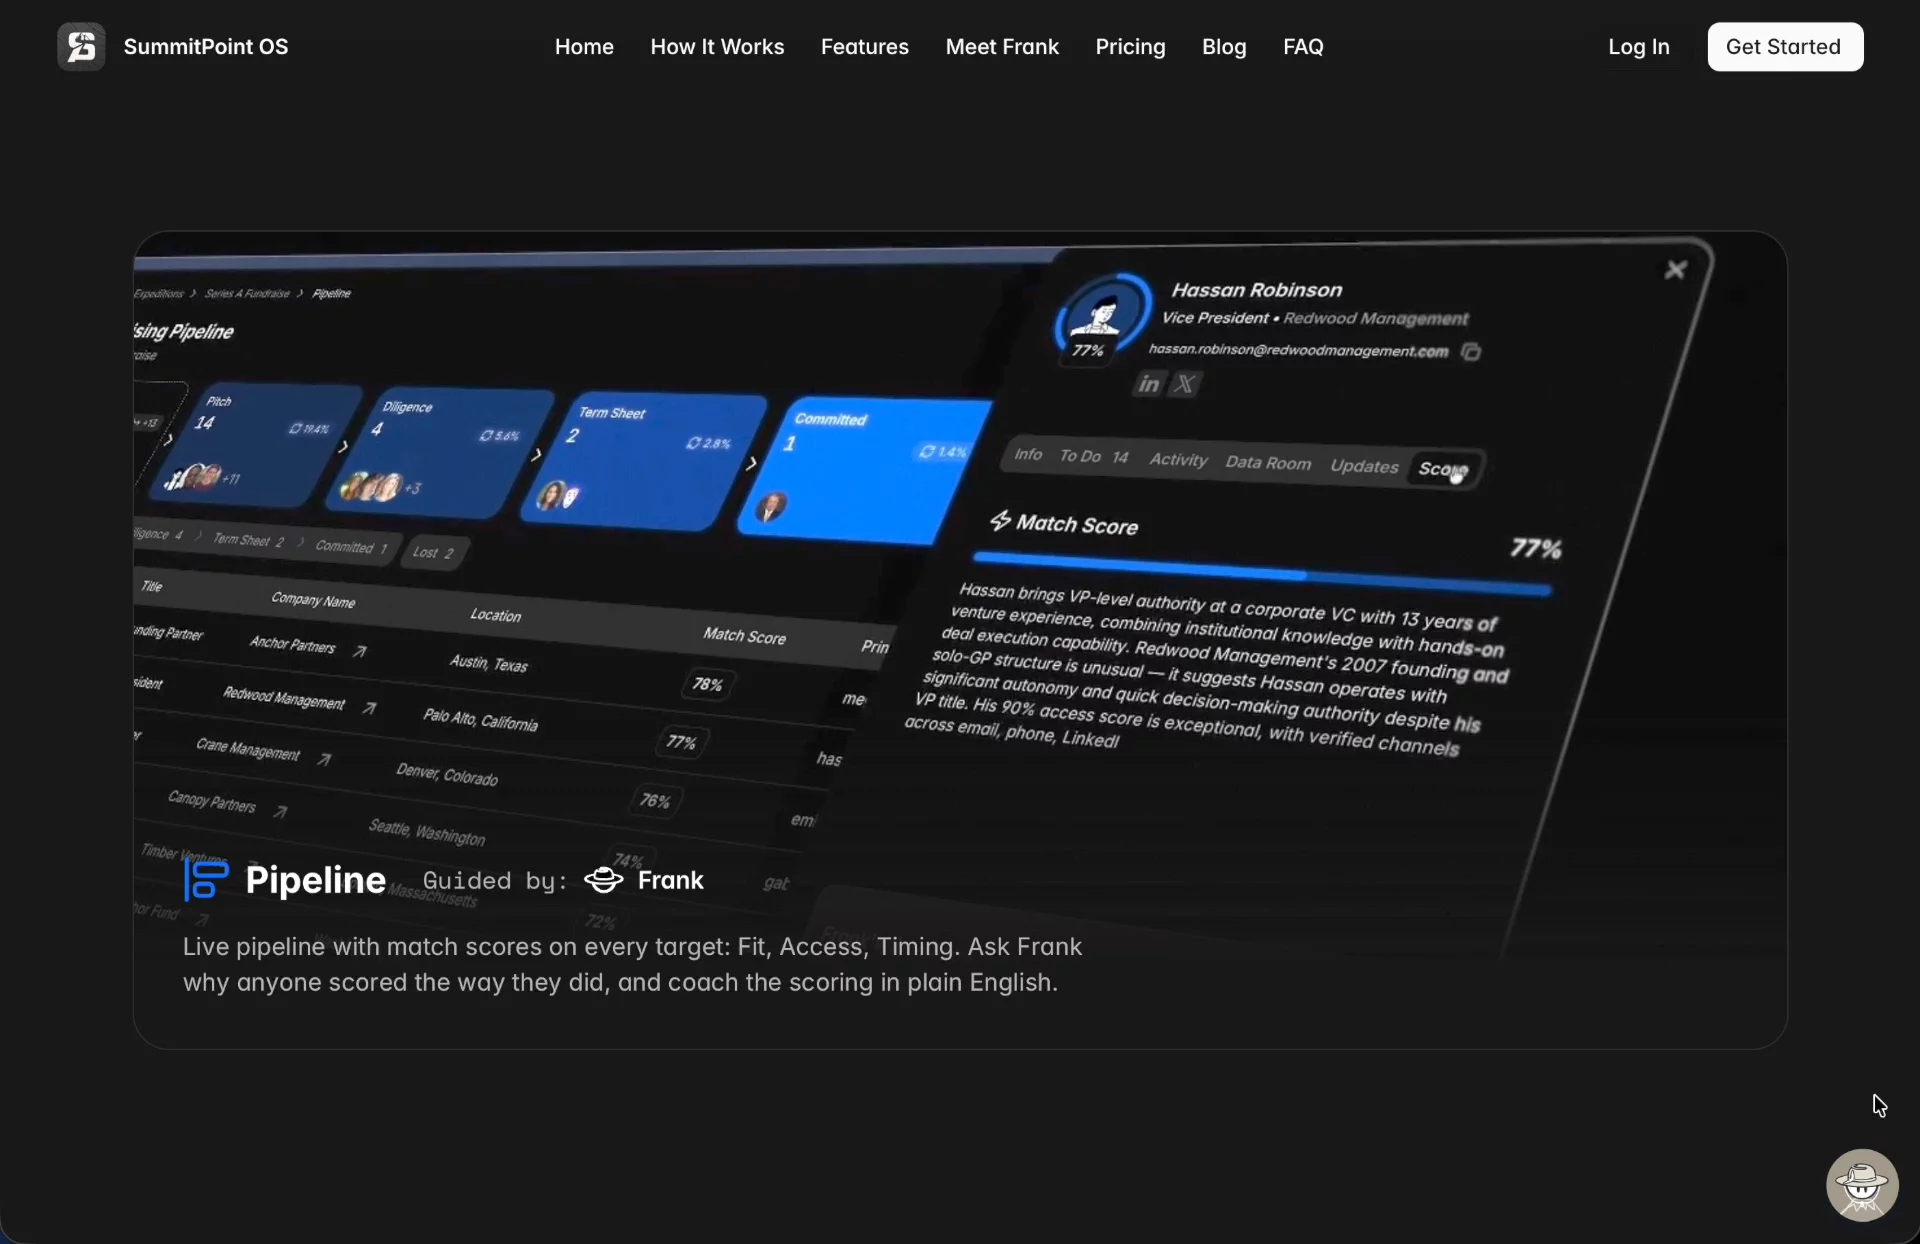Switch to the Updates tab

pyautogui.click(x=1364, y=467)
